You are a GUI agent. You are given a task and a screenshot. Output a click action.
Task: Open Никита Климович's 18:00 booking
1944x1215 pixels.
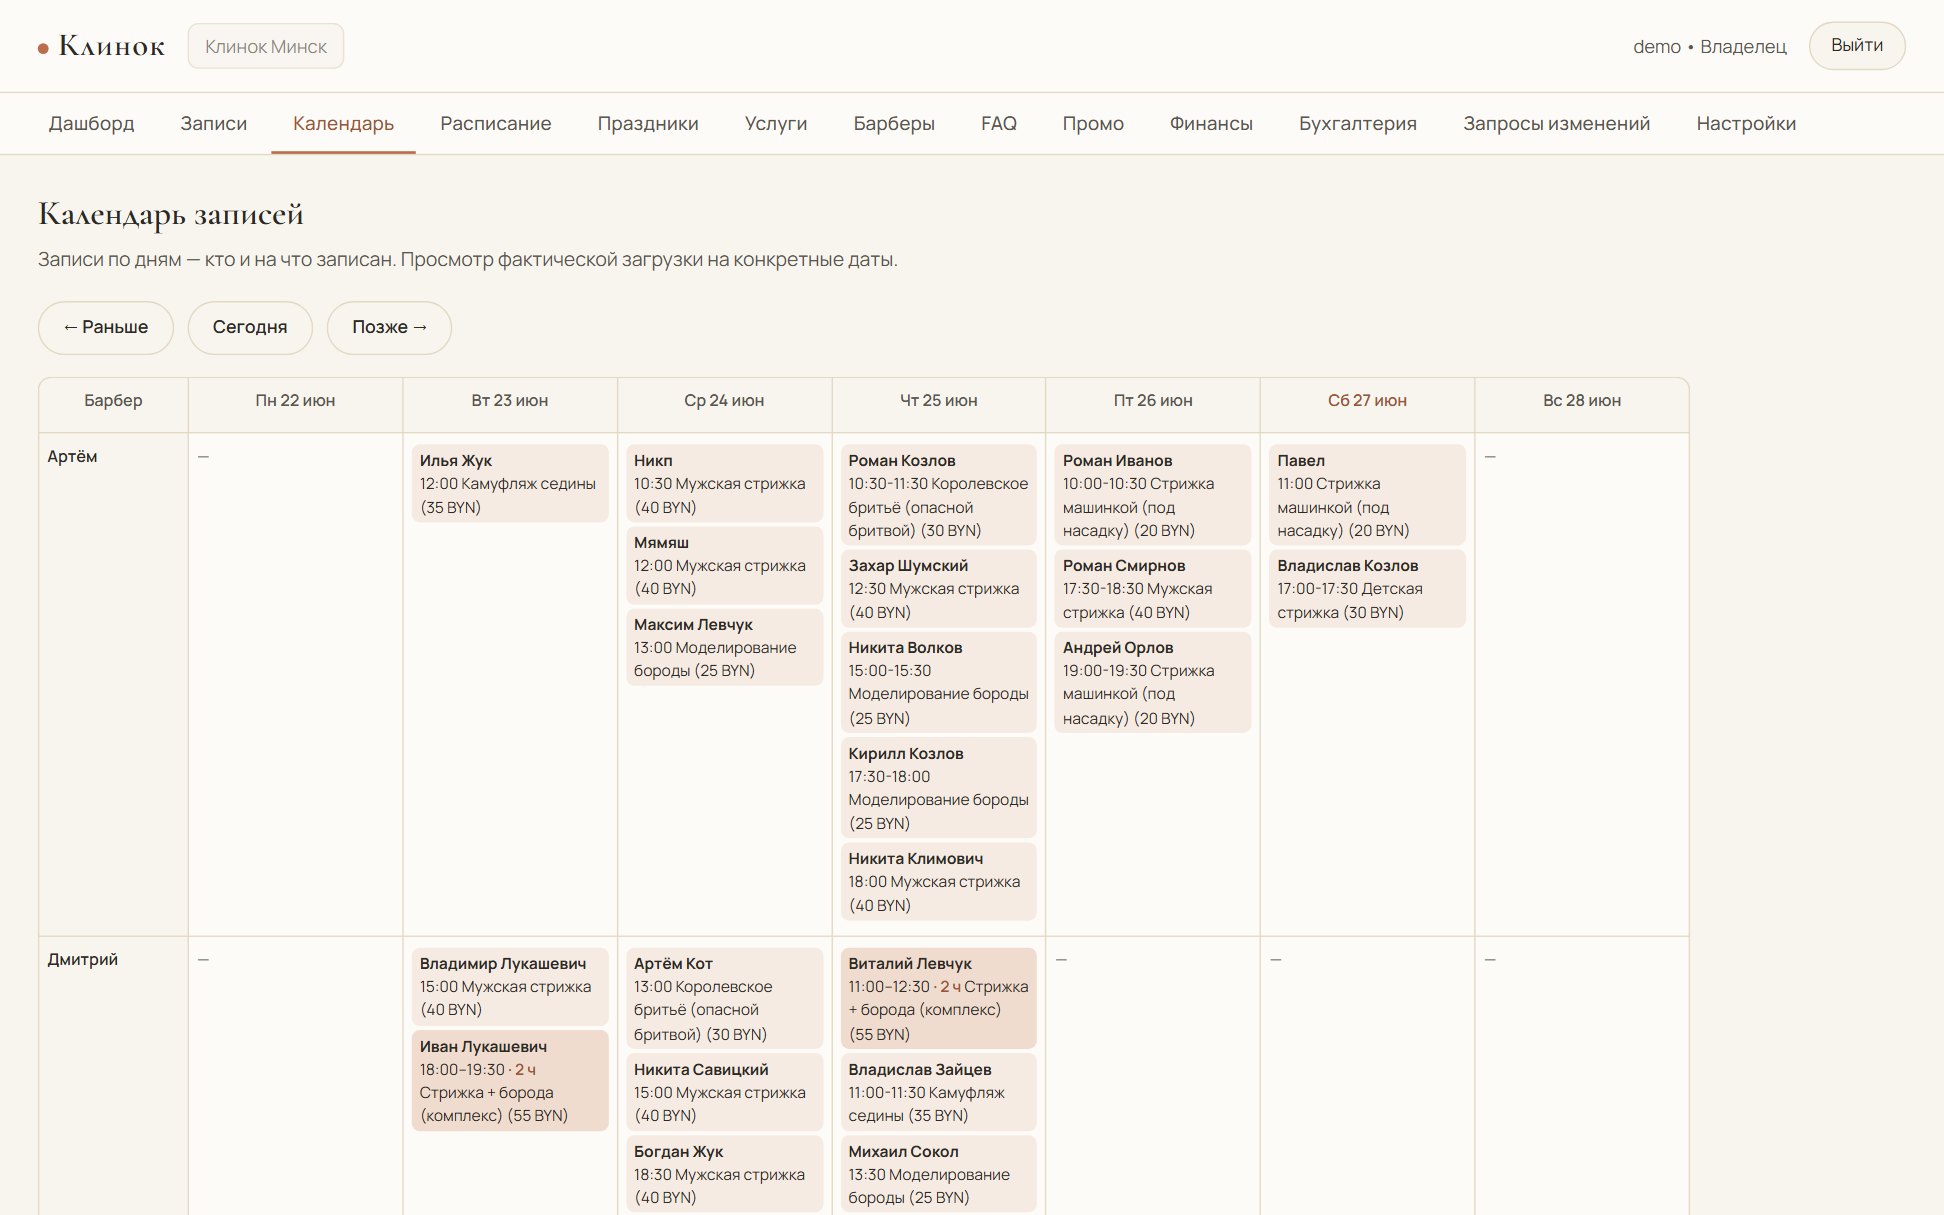(x=939, y=882)
